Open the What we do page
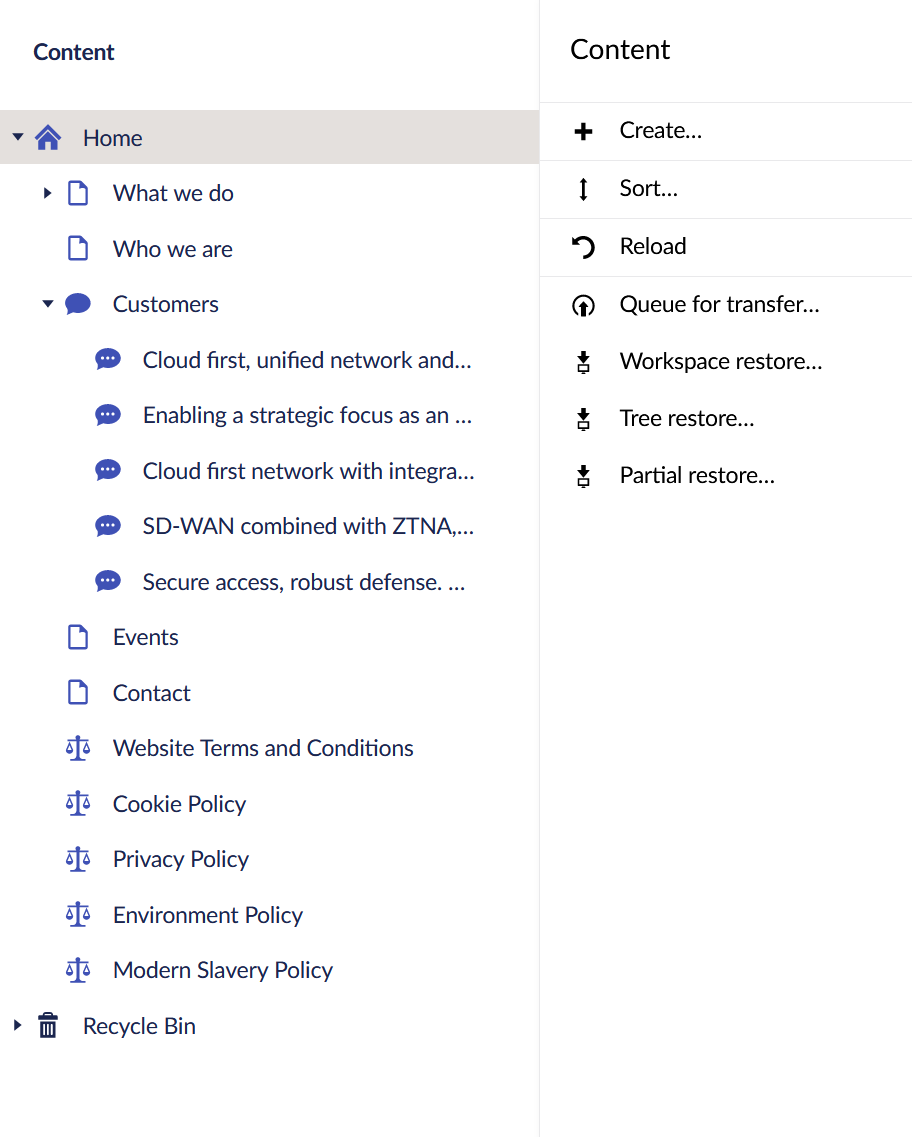This screenshot has height=1137, width=912. [x=173, y=194]
